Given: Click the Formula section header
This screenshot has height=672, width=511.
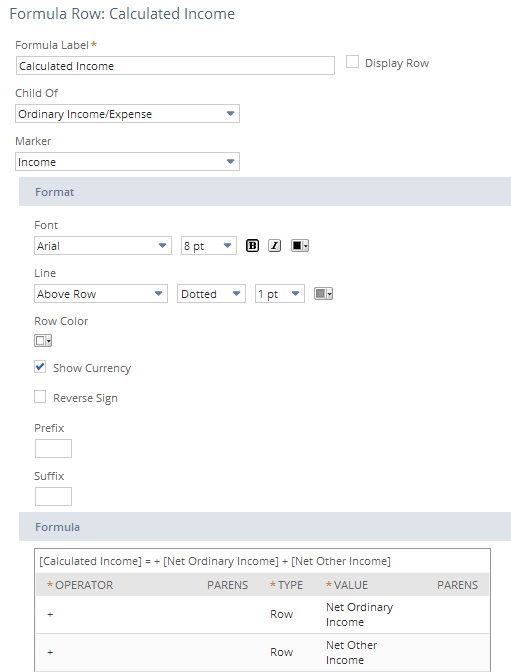Looking at the screenshot, I should (x=265, y=527).
